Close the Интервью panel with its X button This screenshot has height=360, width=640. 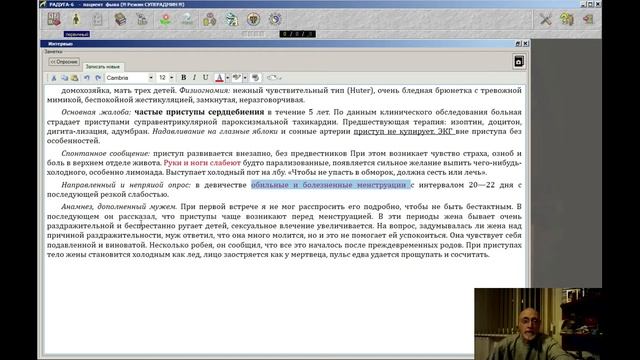coord(526,44)
